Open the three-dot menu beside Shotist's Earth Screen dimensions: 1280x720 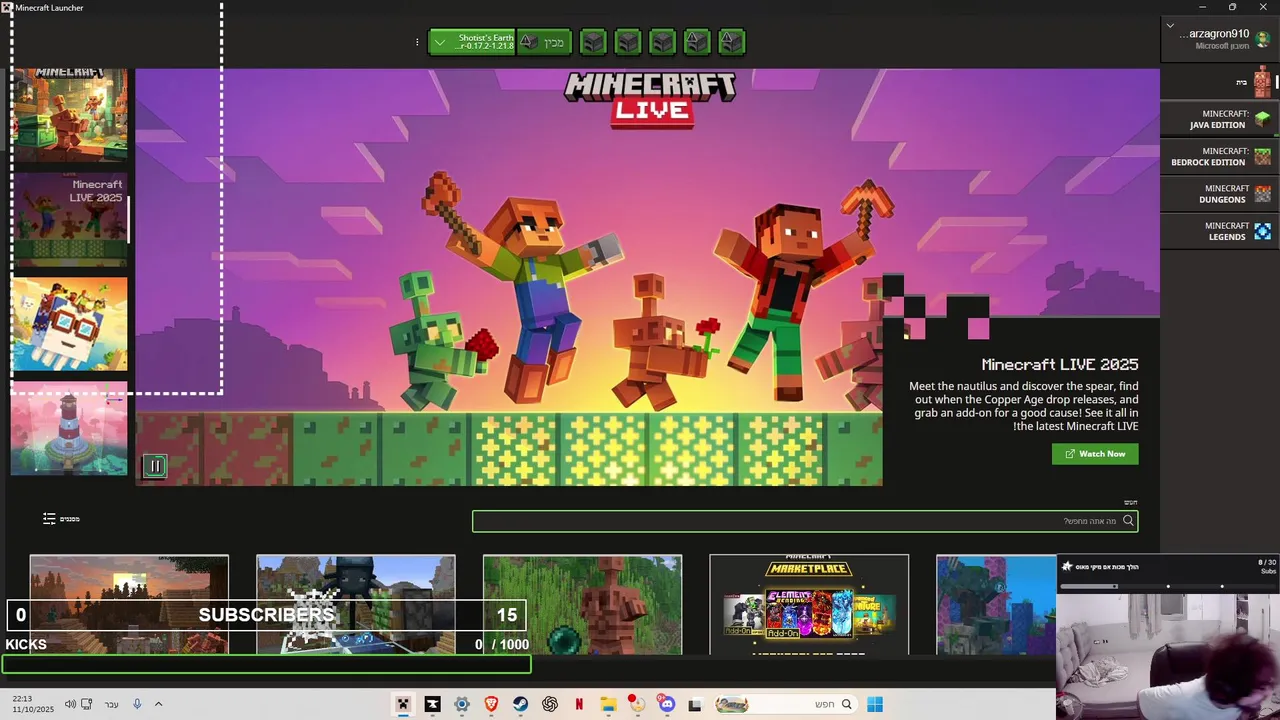417,42
